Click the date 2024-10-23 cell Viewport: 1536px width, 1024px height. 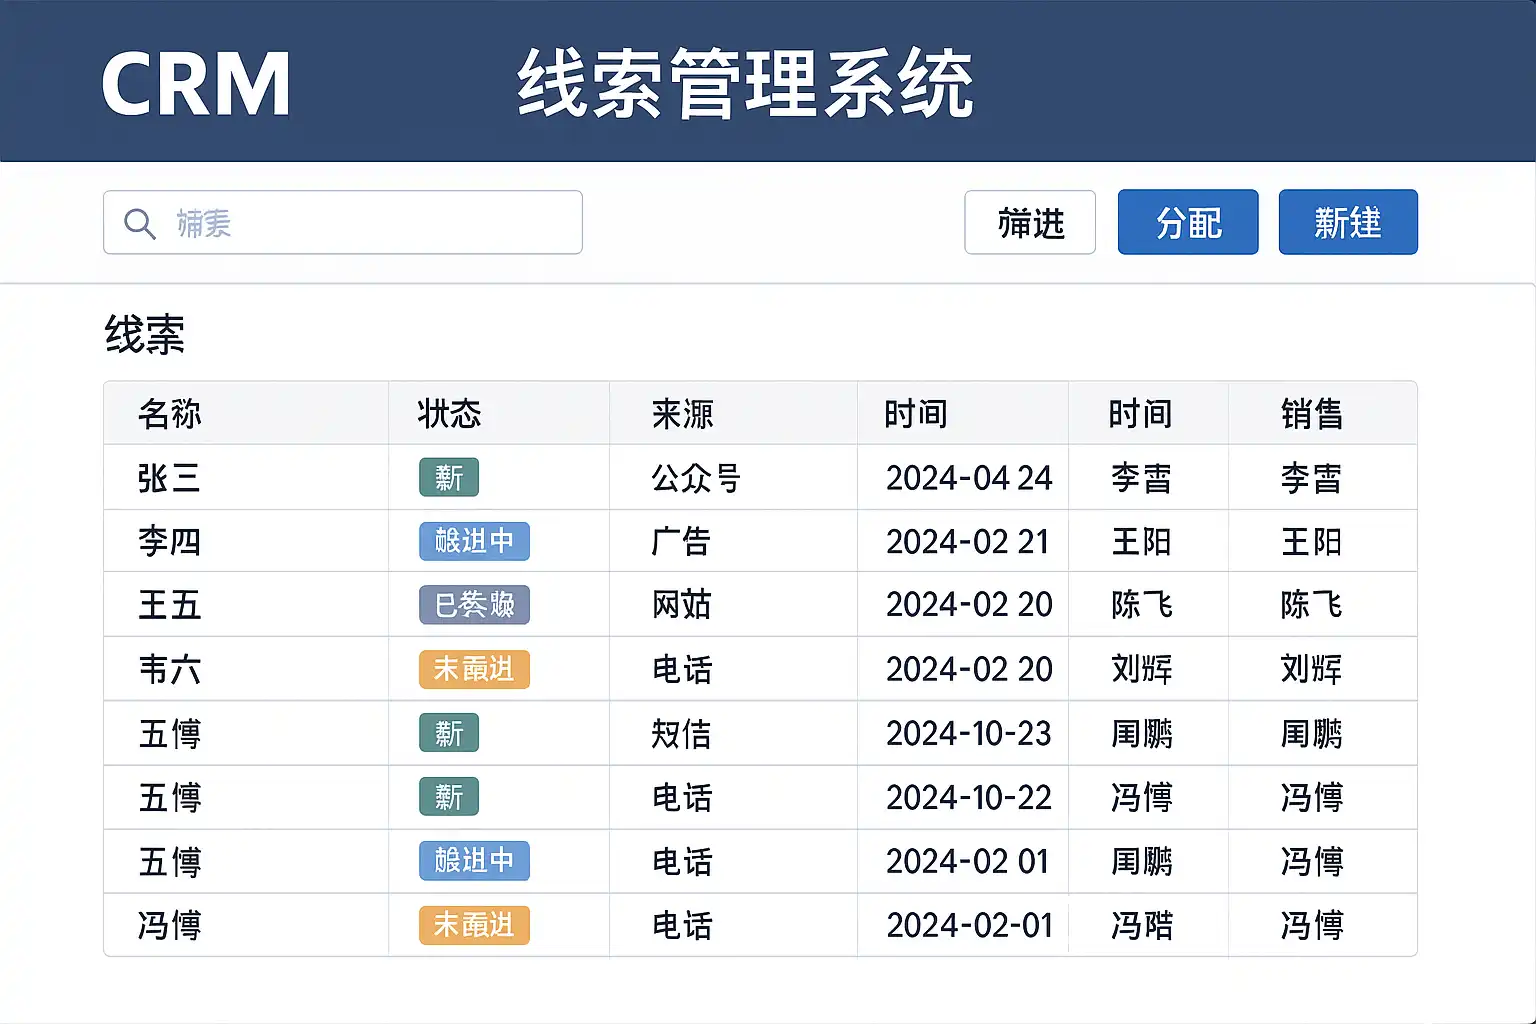pos(968,733)
